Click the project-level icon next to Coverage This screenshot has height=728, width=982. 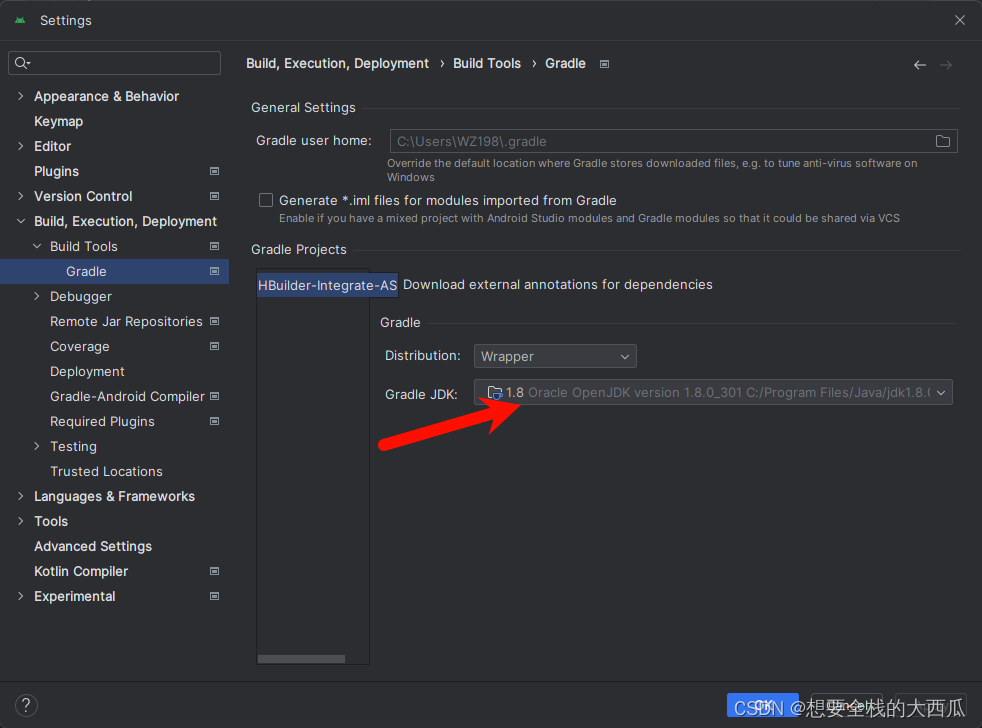click(214, 346)
